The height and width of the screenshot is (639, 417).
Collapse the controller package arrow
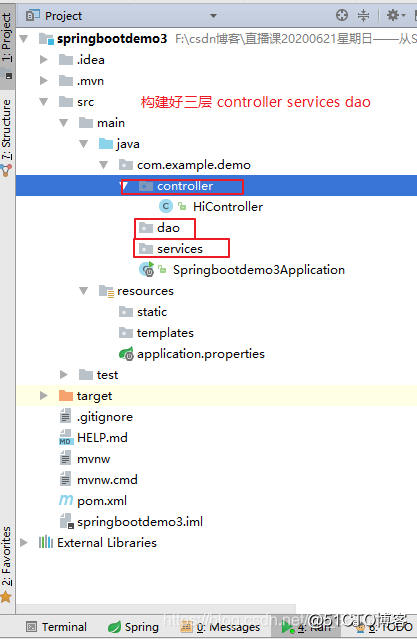[126, 186]
